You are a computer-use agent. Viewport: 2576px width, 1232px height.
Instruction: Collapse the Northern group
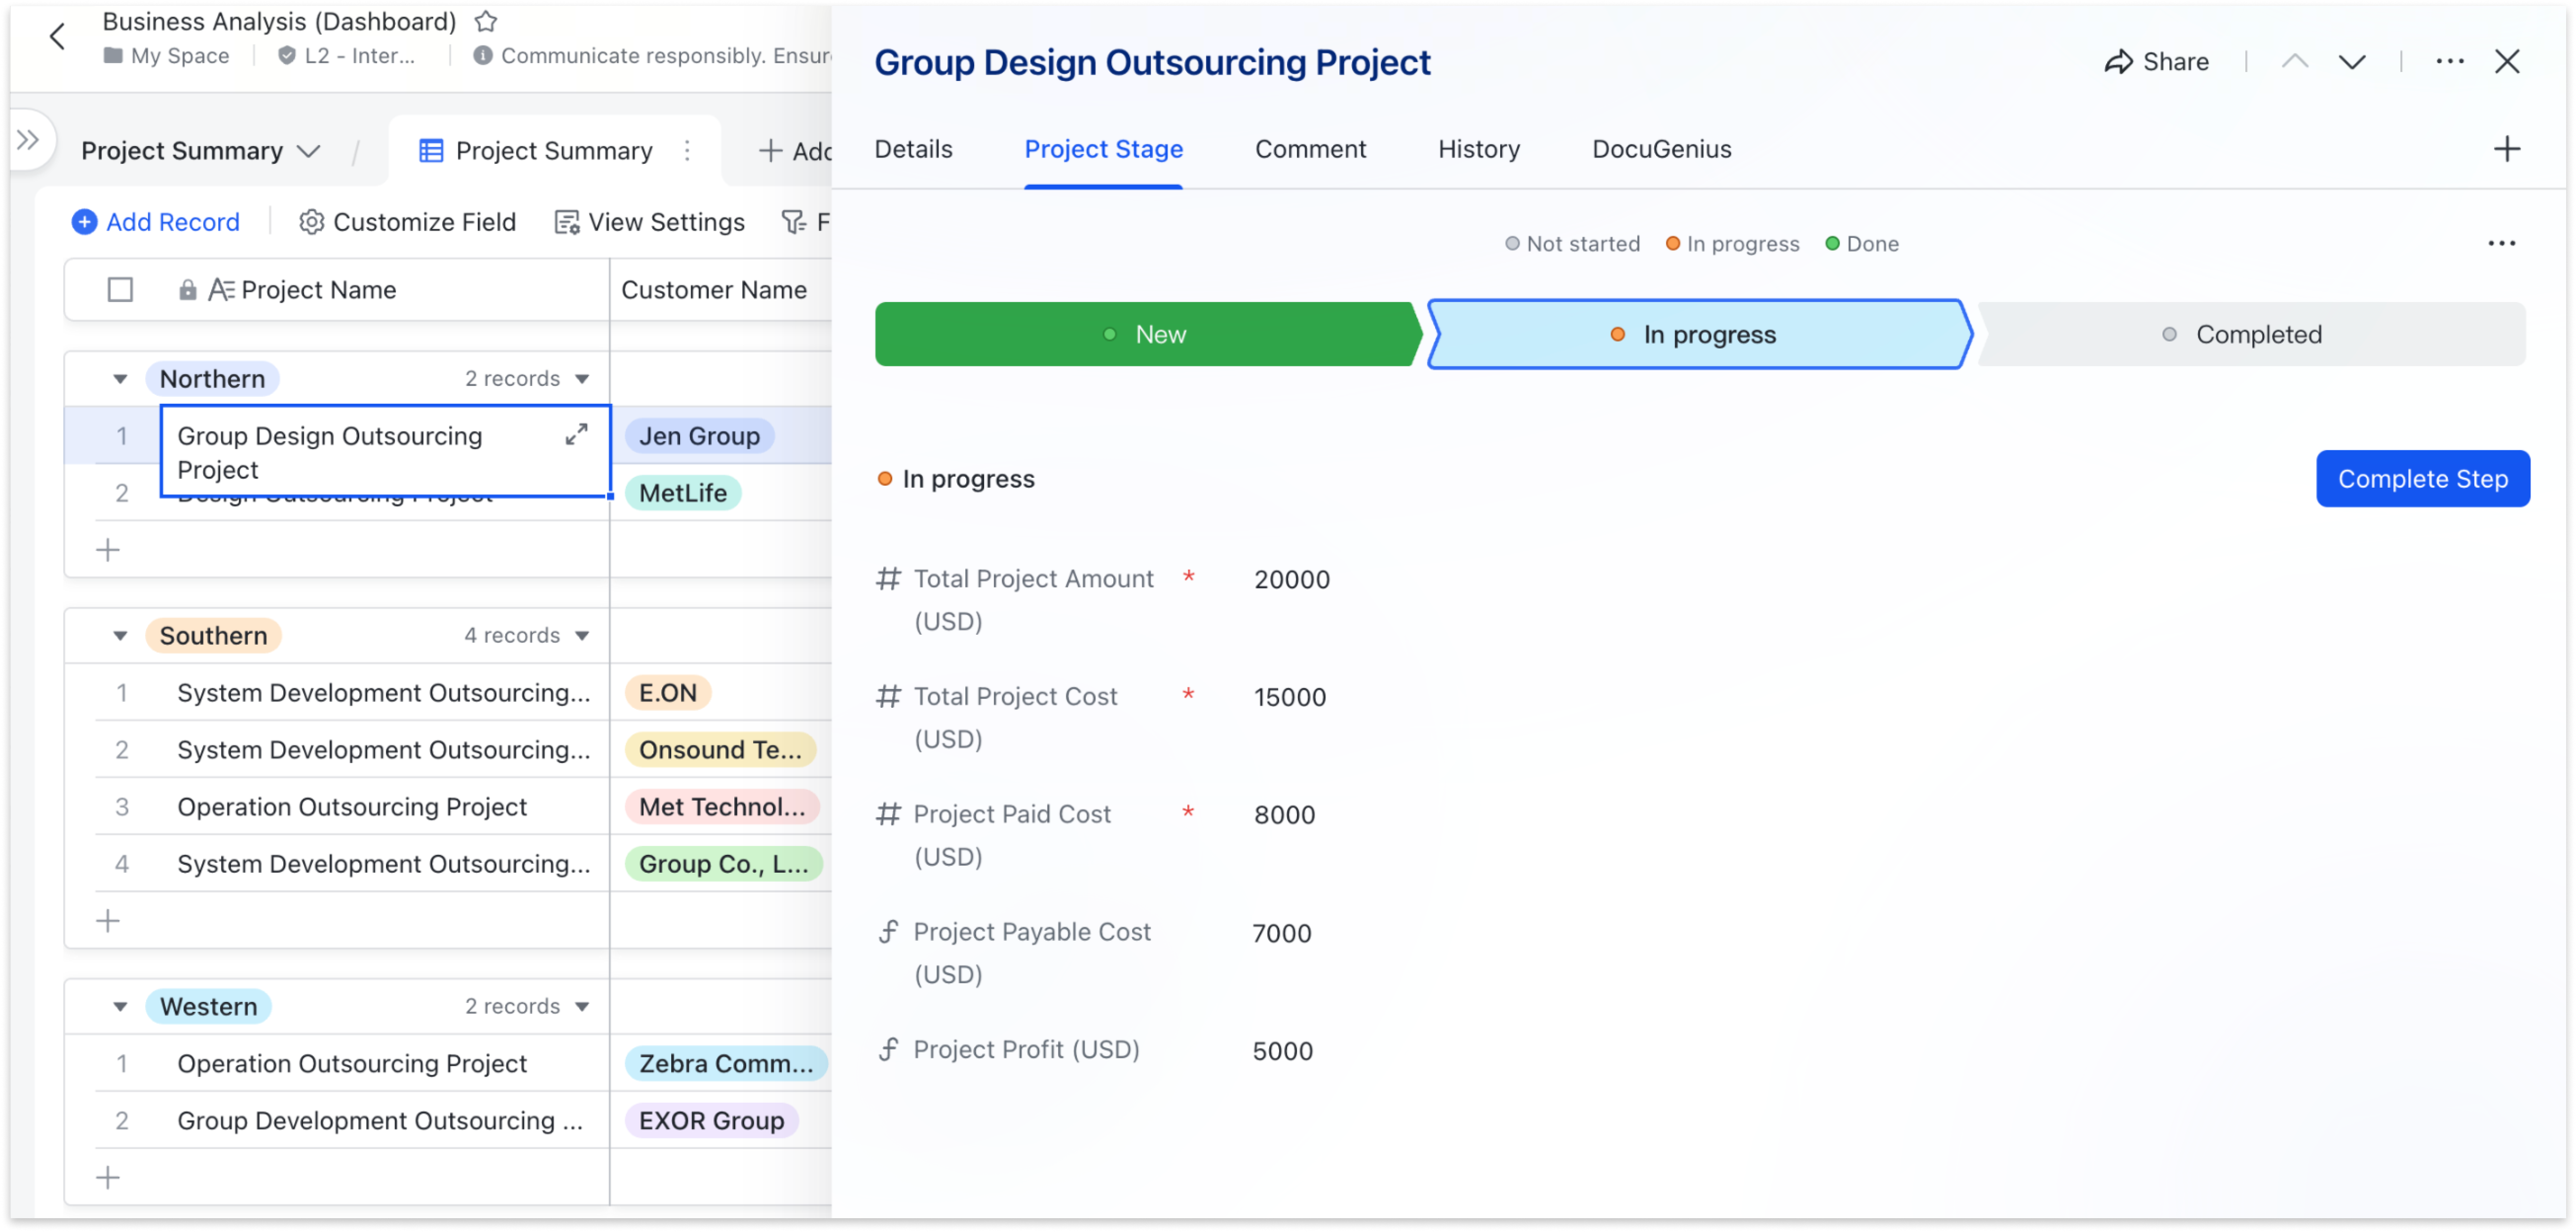120,378
